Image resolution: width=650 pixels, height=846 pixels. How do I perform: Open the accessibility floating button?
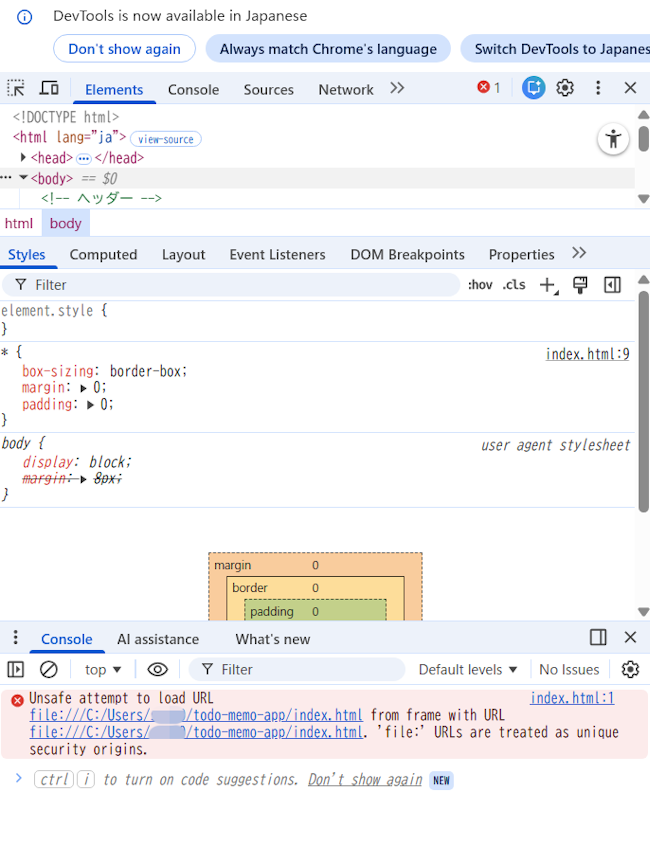pos(613,139)
